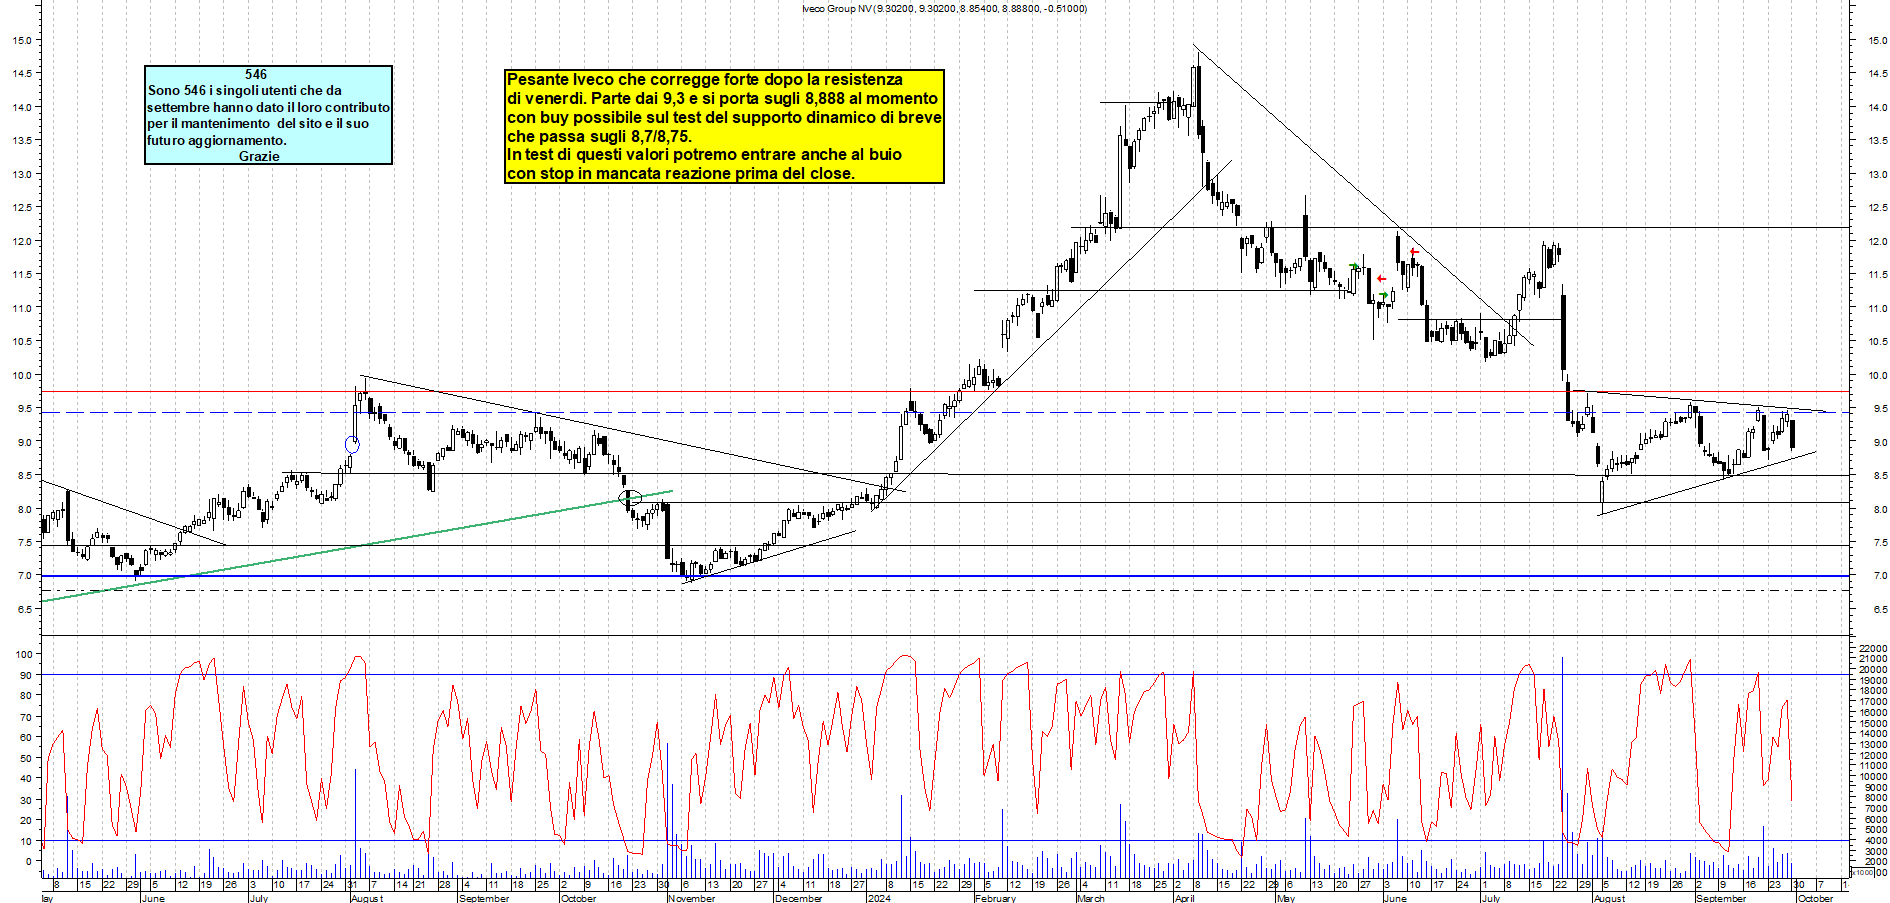Viewport: 1890px width, 903px height.
Task: Click line "con stop in mancata reazione prima del close."
Action: (681, 173)
